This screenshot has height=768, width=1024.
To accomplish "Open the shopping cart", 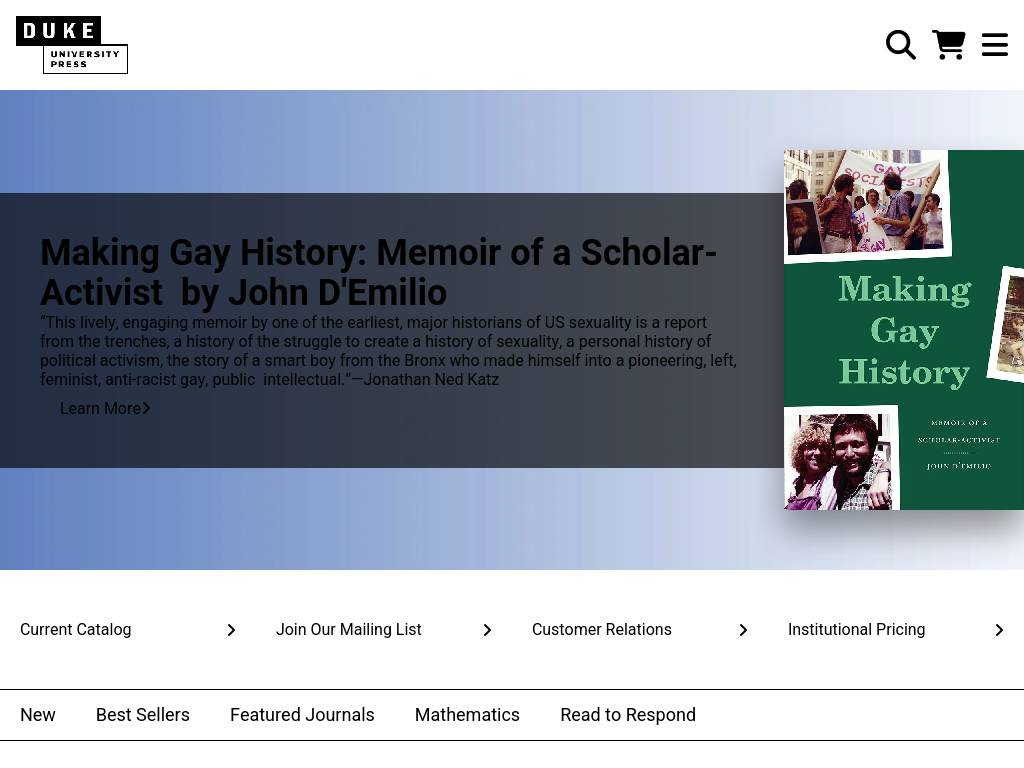I will [948, 45].
